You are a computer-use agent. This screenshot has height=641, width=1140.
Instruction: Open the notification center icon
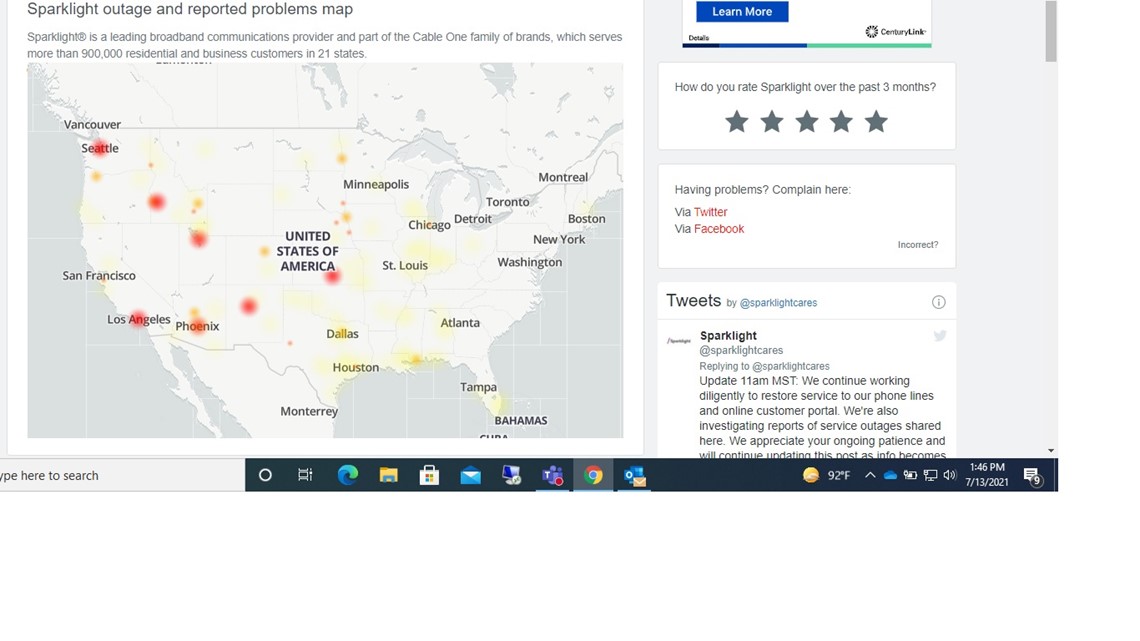click(x=1032, y=476)
